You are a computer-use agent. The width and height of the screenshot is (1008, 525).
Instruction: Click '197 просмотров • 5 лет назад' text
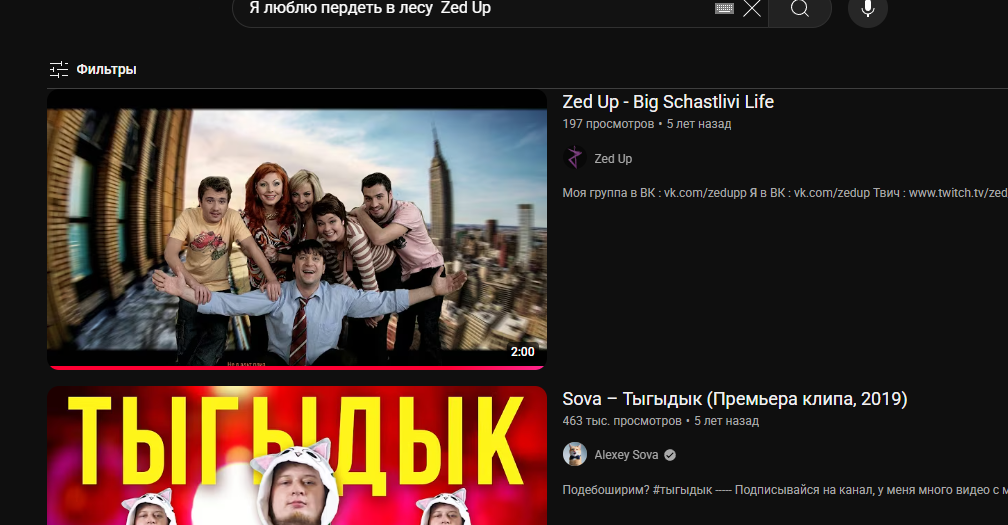[647, 124]
